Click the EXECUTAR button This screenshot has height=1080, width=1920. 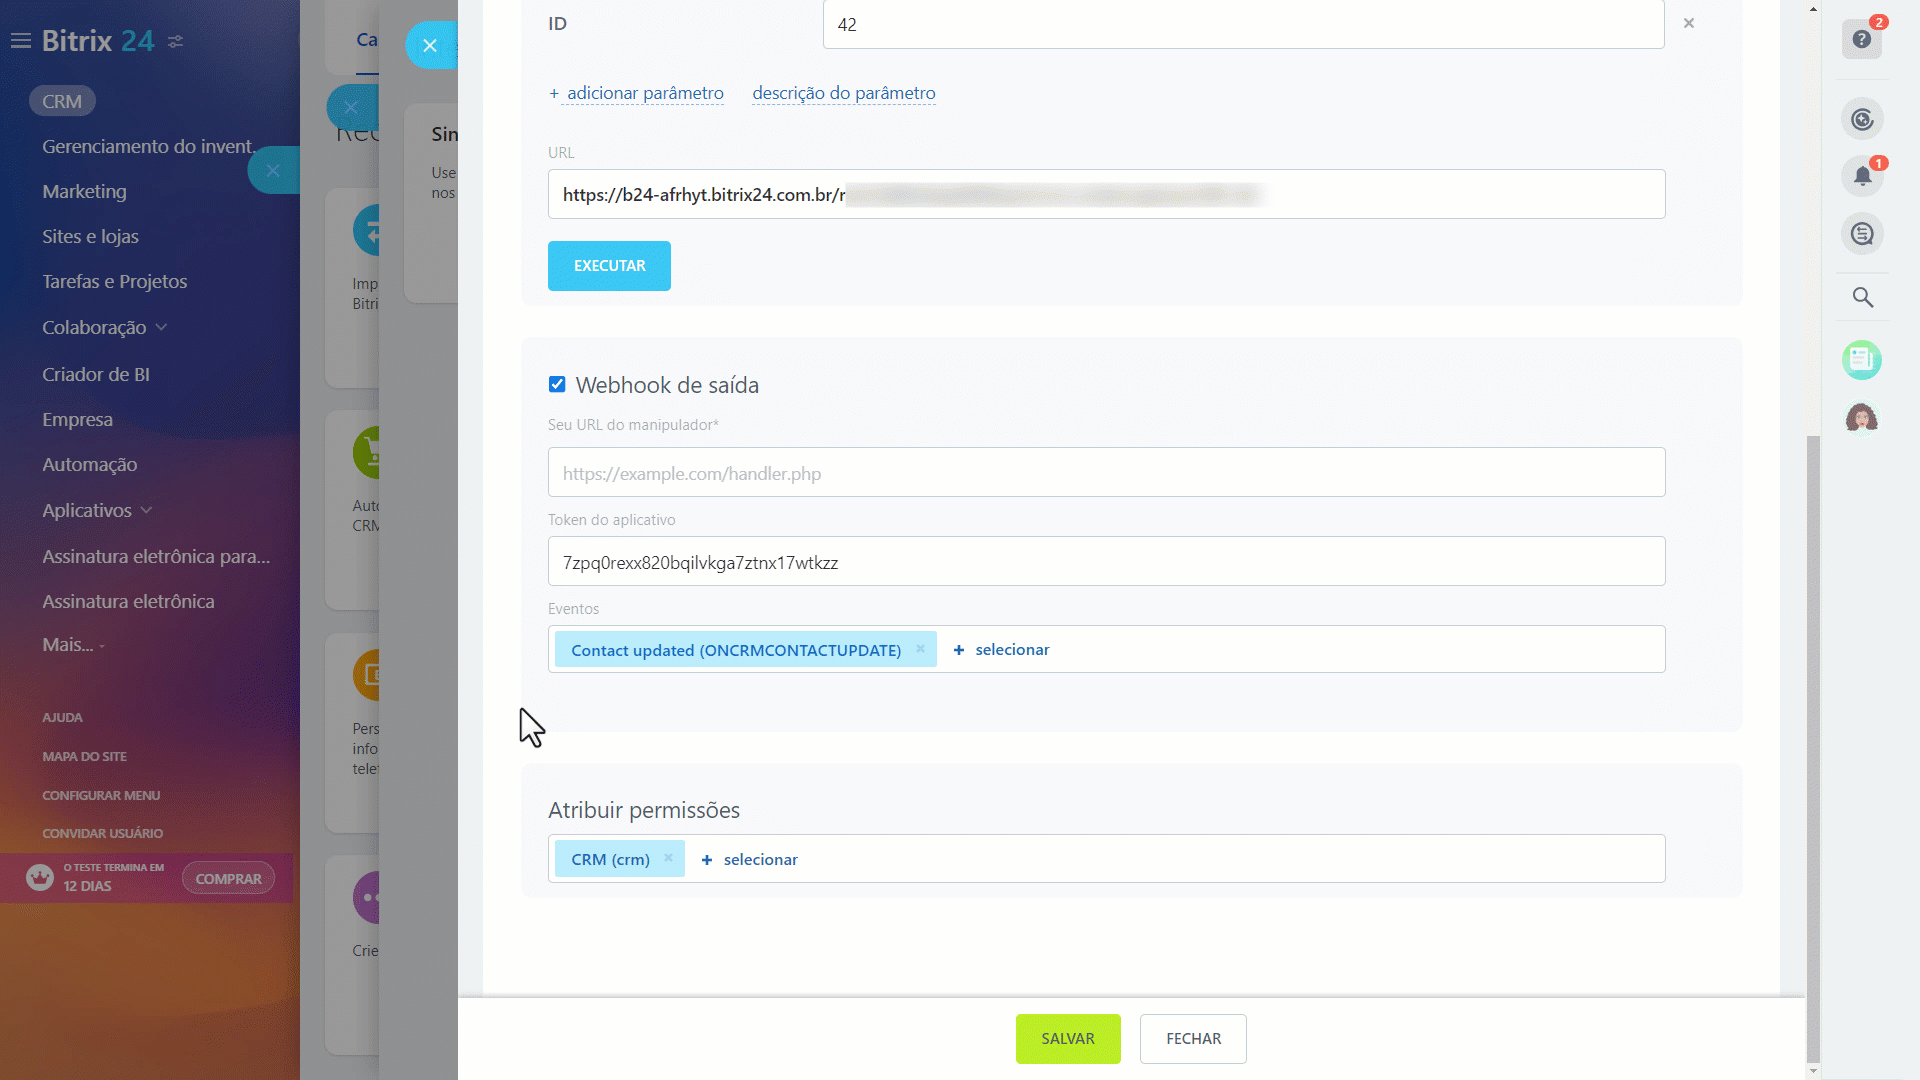609,266
